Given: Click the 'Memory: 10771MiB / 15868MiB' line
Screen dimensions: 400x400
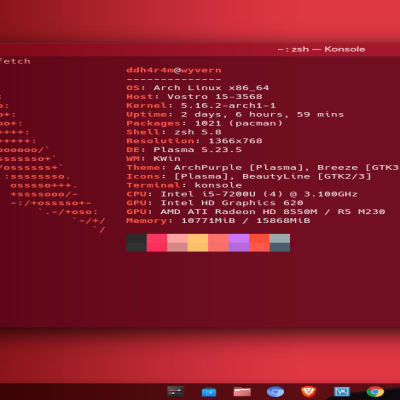Looking at the screenshot, I should (218, 221).
